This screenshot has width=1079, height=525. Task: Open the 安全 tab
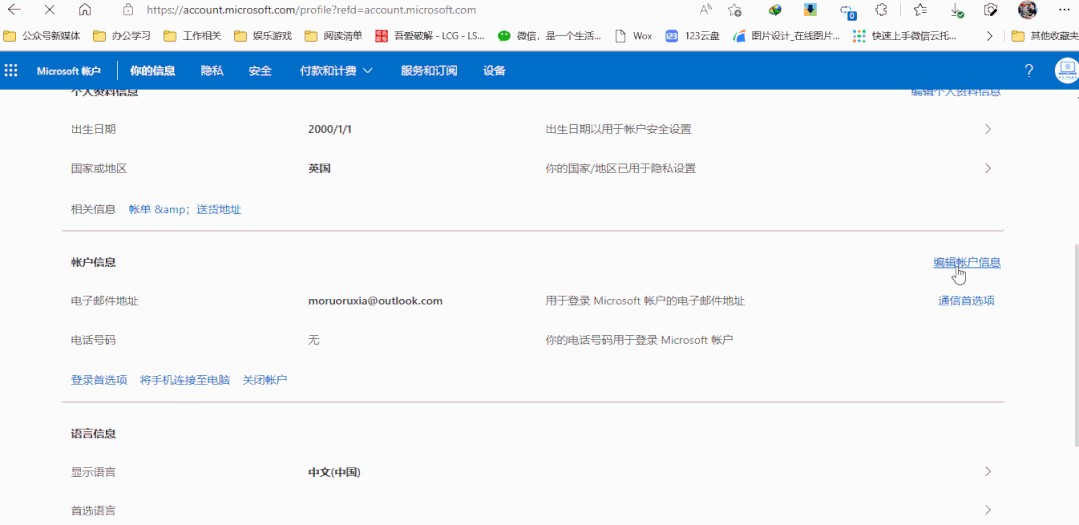260,71
